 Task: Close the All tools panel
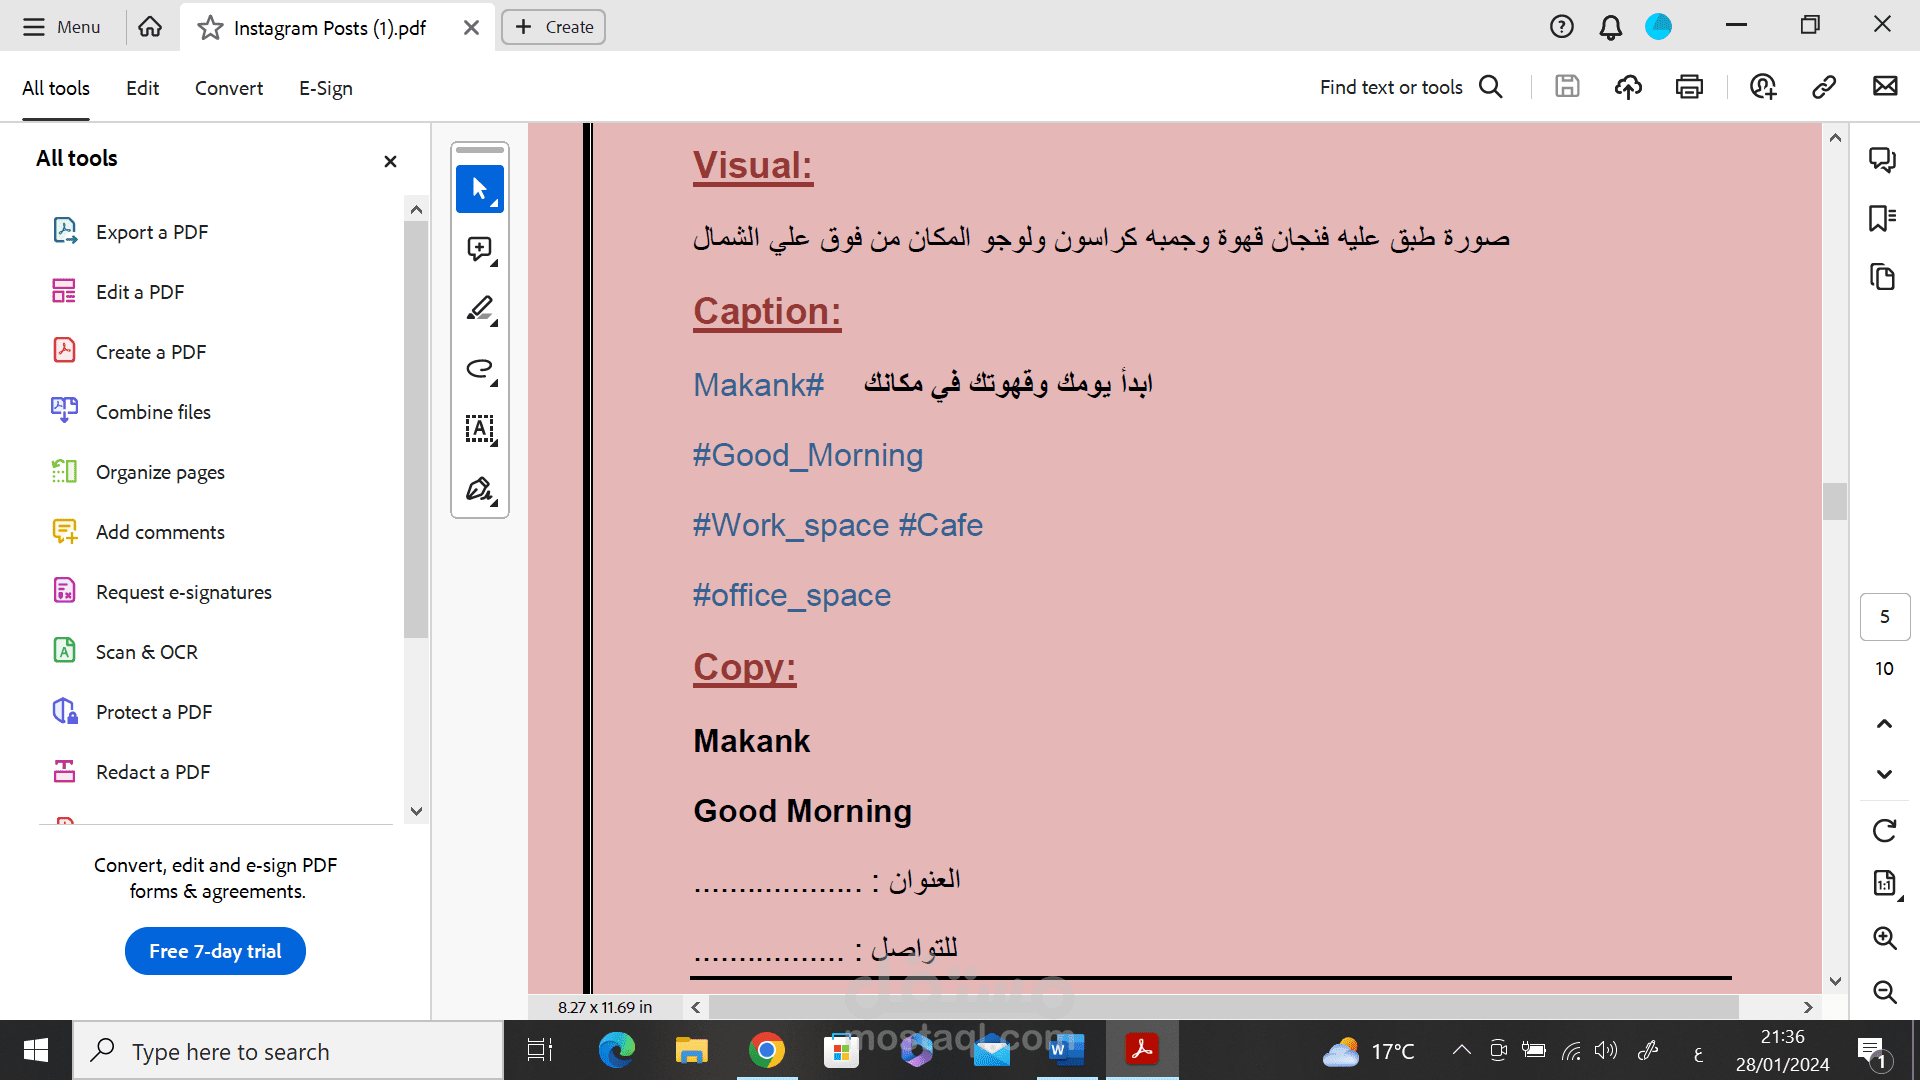[x=390, y=161]
